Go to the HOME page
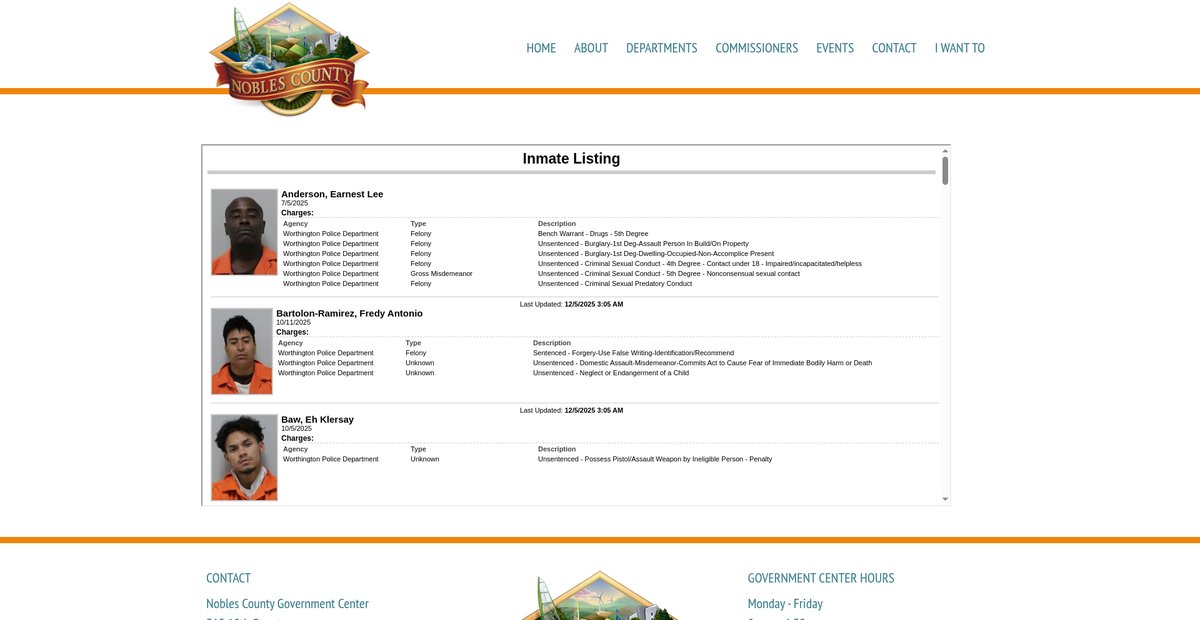The height and width of the screenshot is (620, 1200). pyautogui.click(x=541, y=48)
